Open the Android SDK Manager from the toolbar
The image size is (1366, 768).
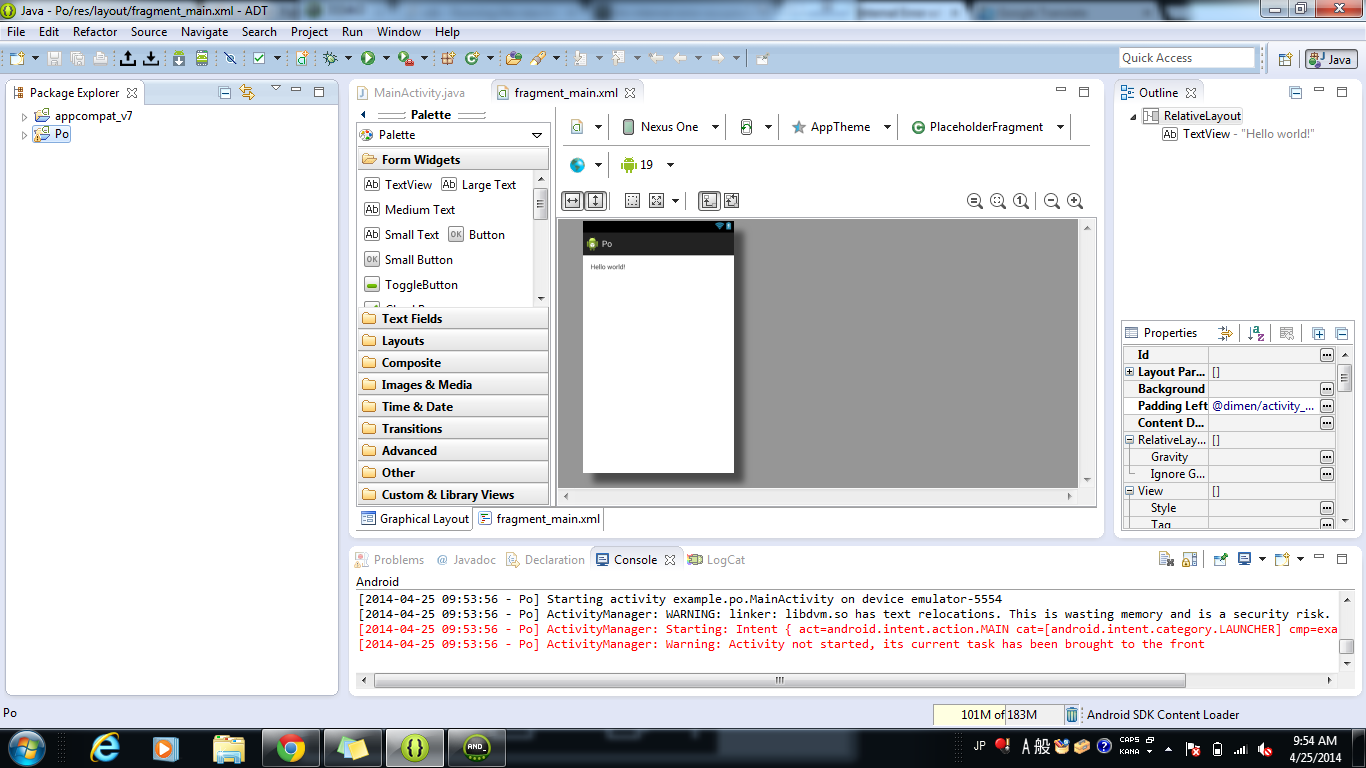click(176, 57)
